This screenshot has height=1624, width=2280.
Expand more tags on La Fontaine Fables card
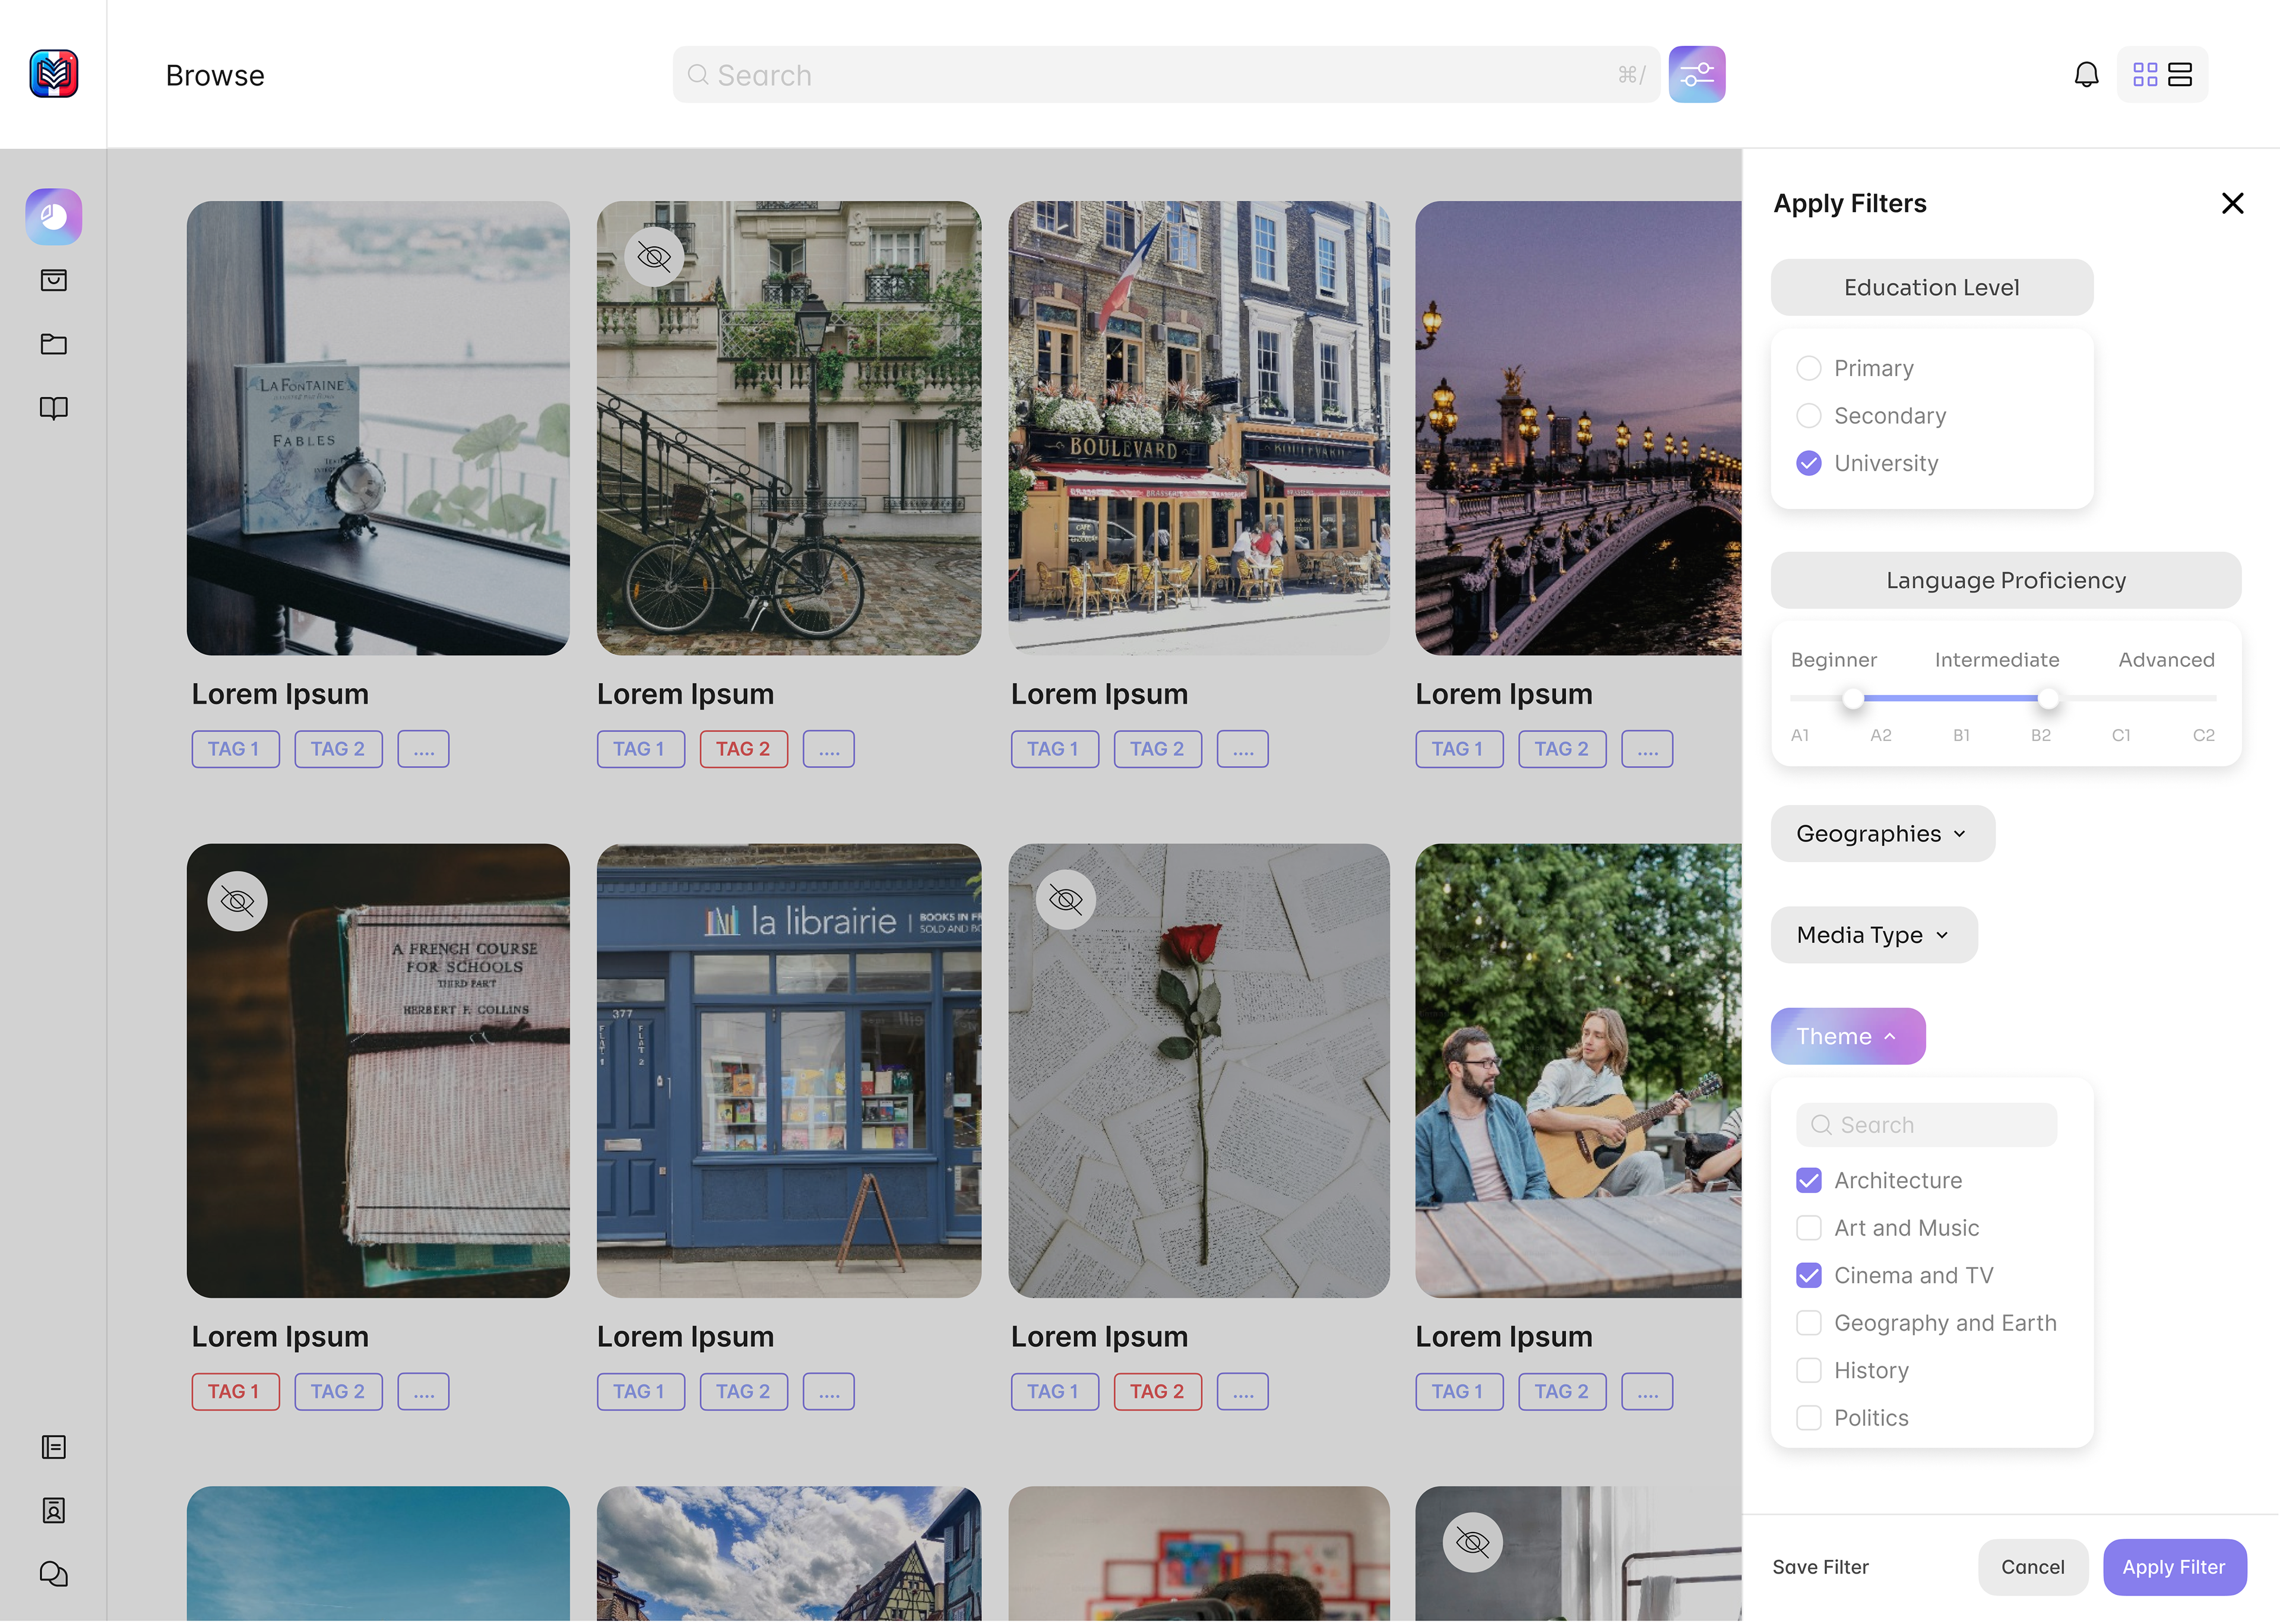[423, 750]
